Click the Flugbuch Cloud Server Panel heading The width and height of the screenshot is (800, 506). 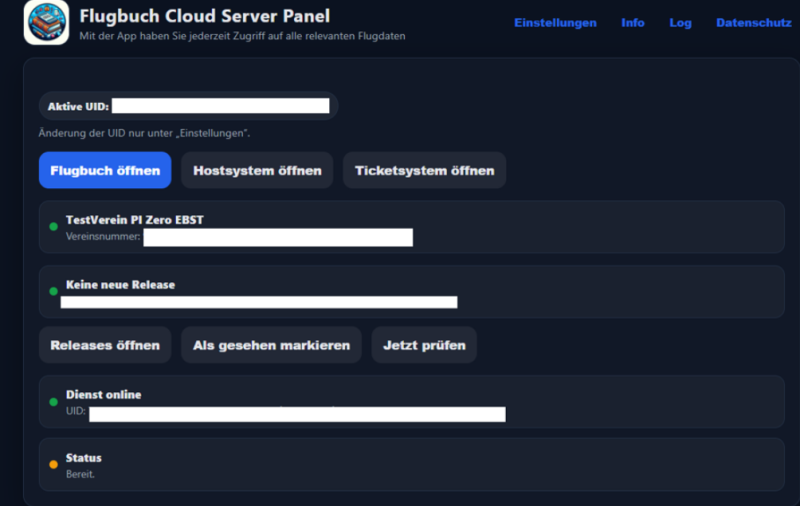click(204, 16)
